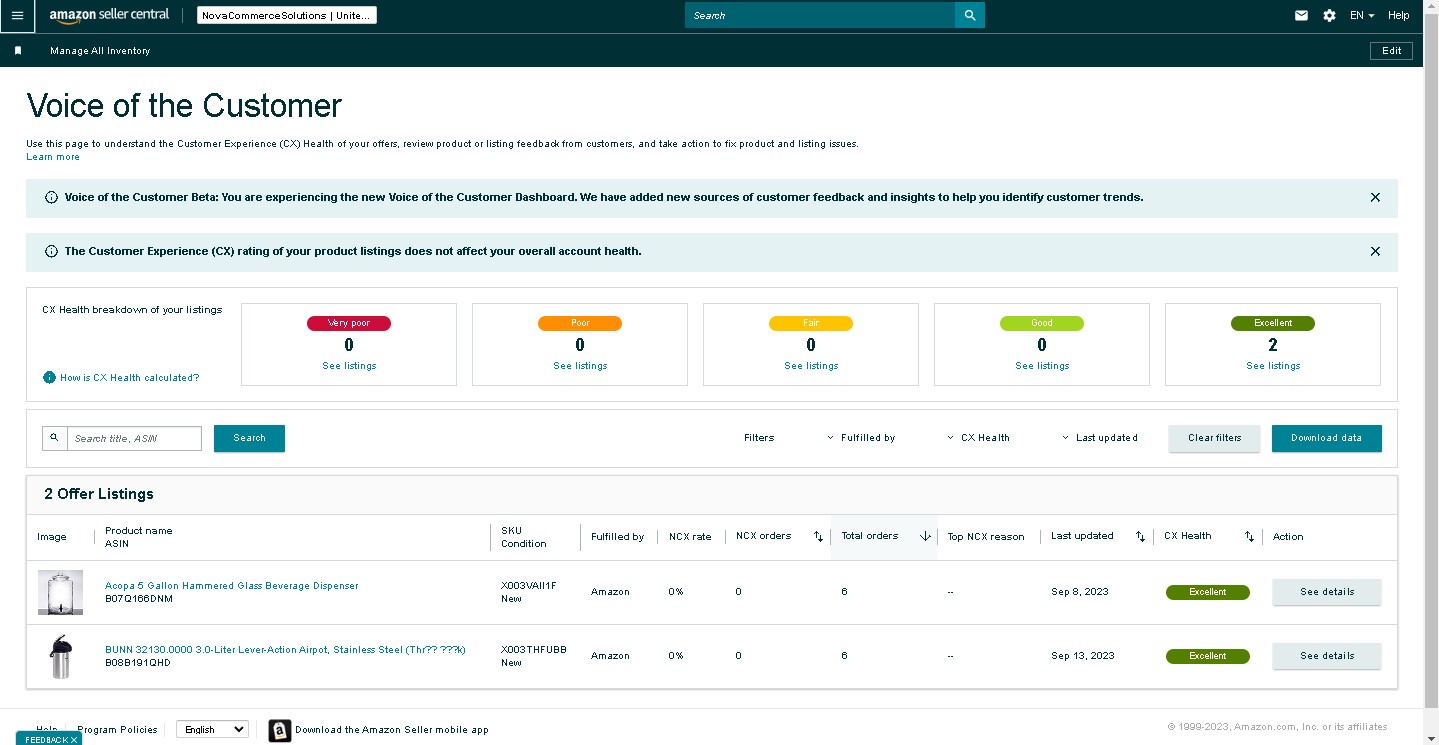Screen dimensions: 1439x745
Task: See listings under Very poor
Action: [x=349, y=366]
